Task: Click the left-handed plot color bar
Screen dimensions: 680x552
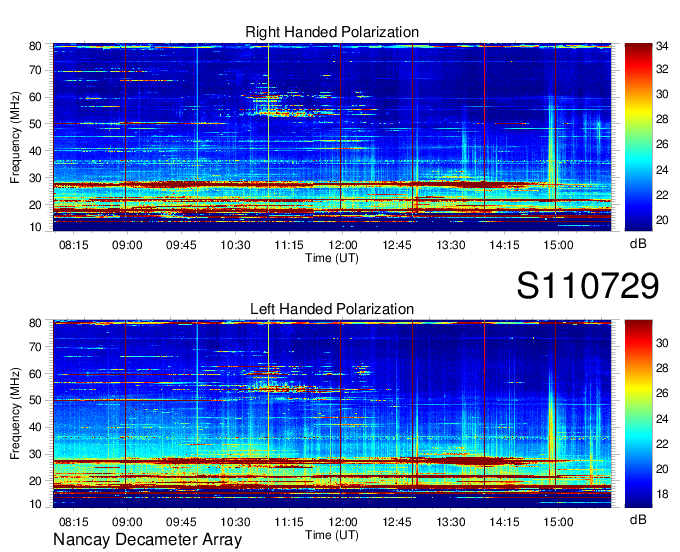Action: [x=638, y=414]
